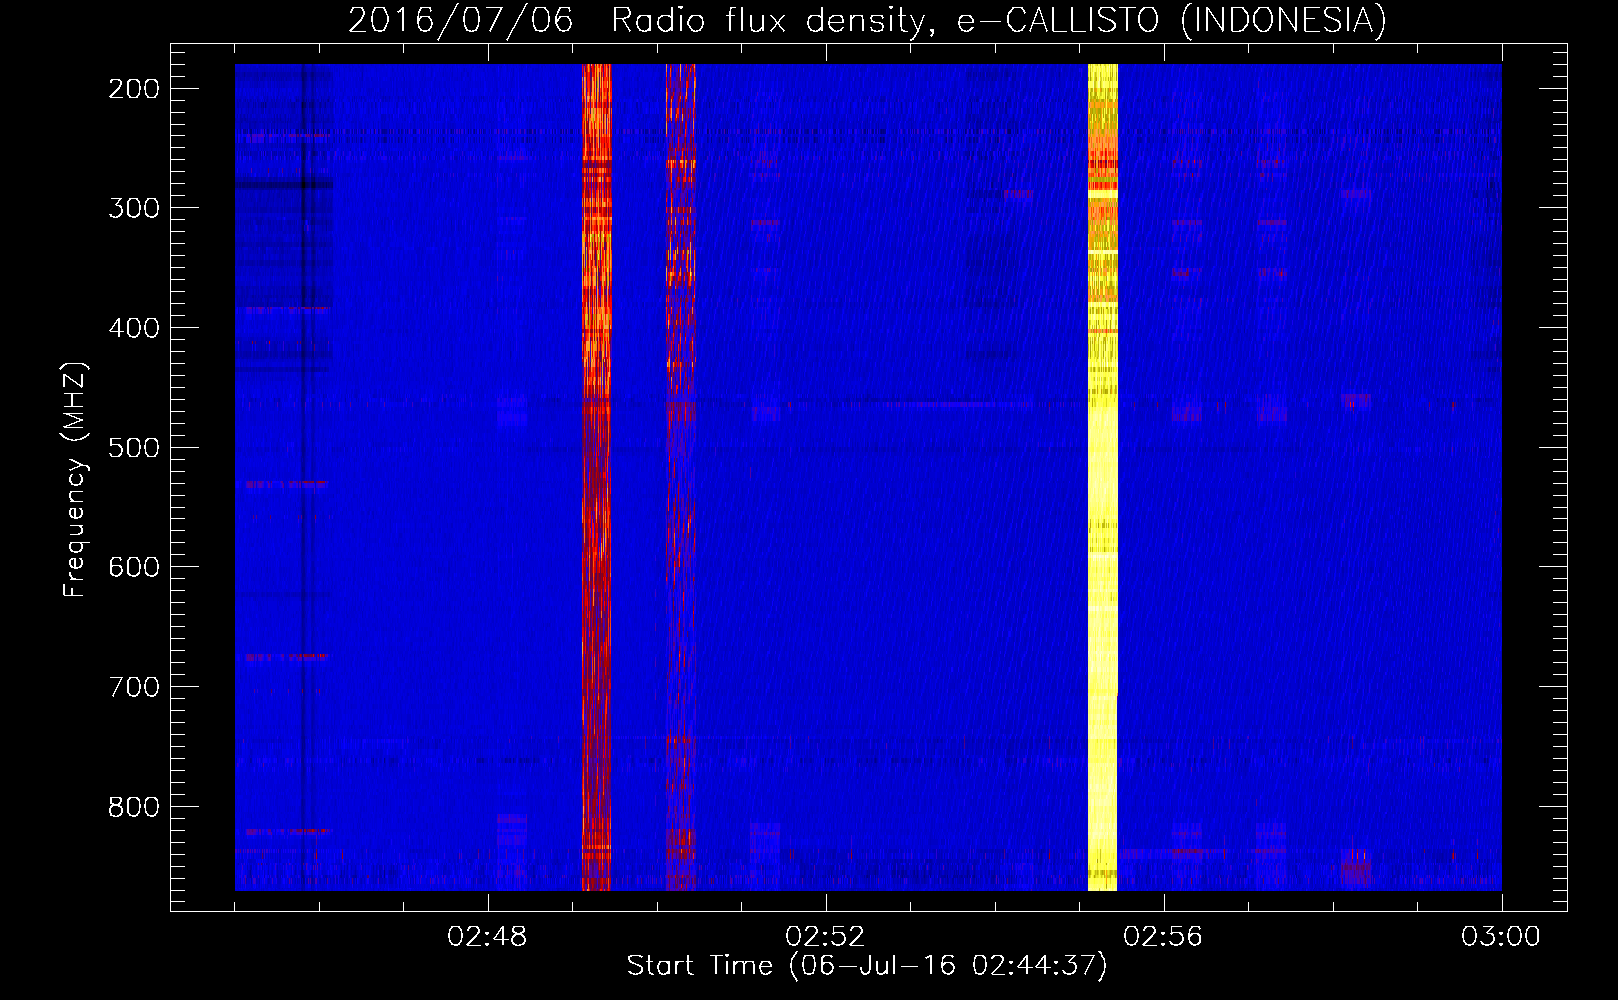This screenshot has height=1000, width=1618.
Task: Click the wide red burst band near 02:49
Action: click(596, 477)
